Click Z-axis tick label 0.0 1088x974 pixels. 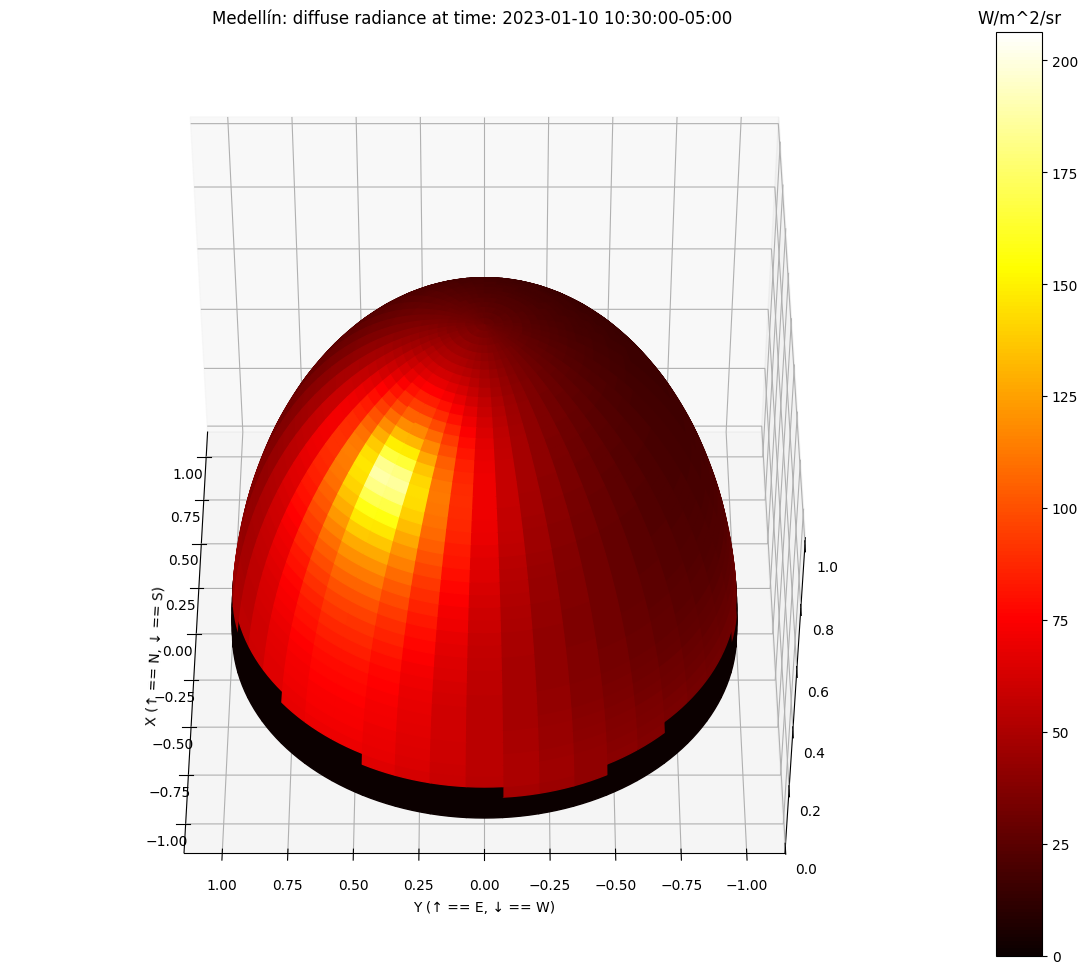[x=806, y=869]
